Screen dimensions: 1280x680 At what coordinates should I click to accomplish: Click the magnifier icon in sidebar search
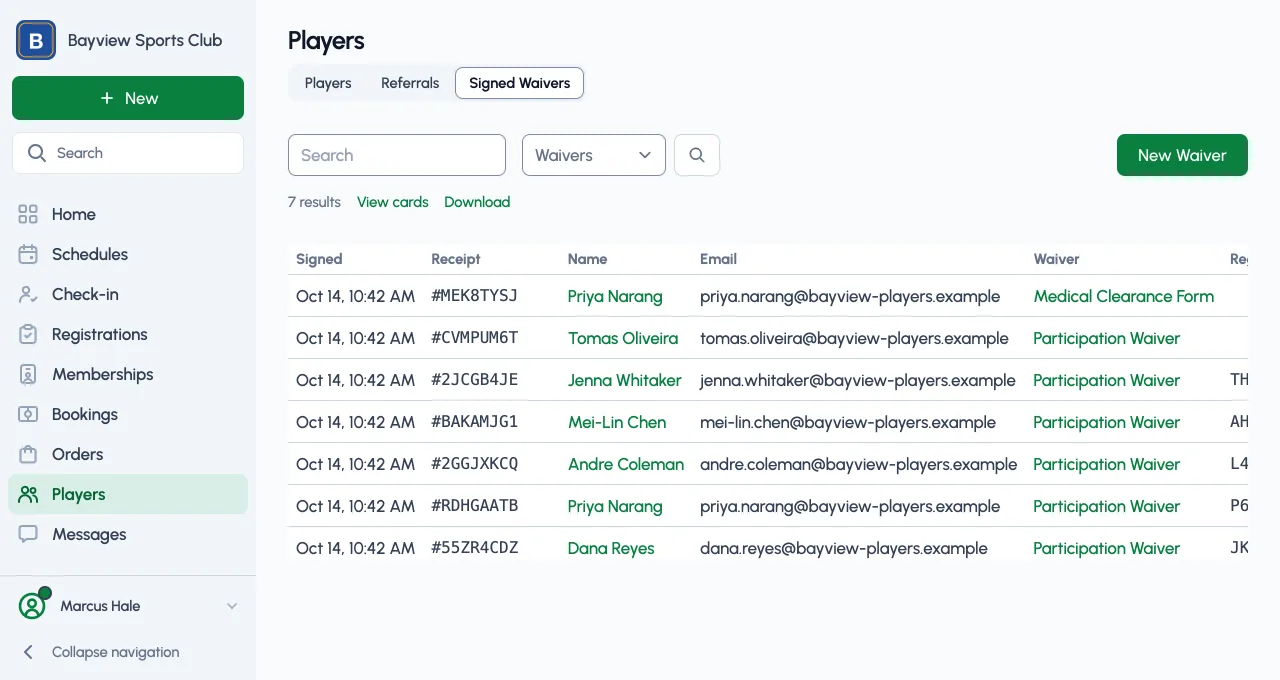[x=37, y=153]
